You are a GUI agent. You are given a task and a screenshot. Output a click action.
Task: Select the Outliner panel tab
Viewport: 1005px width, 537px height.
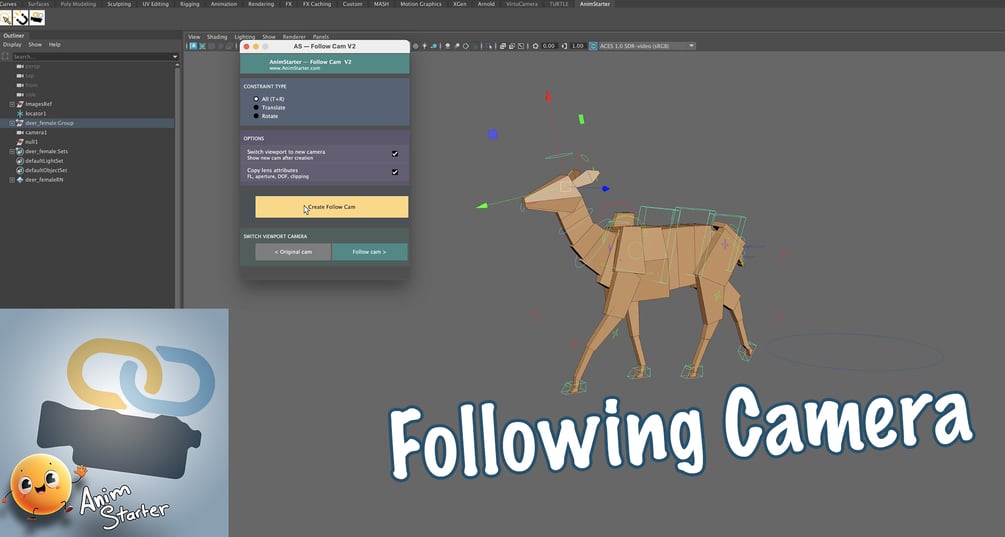coord(13,36)
